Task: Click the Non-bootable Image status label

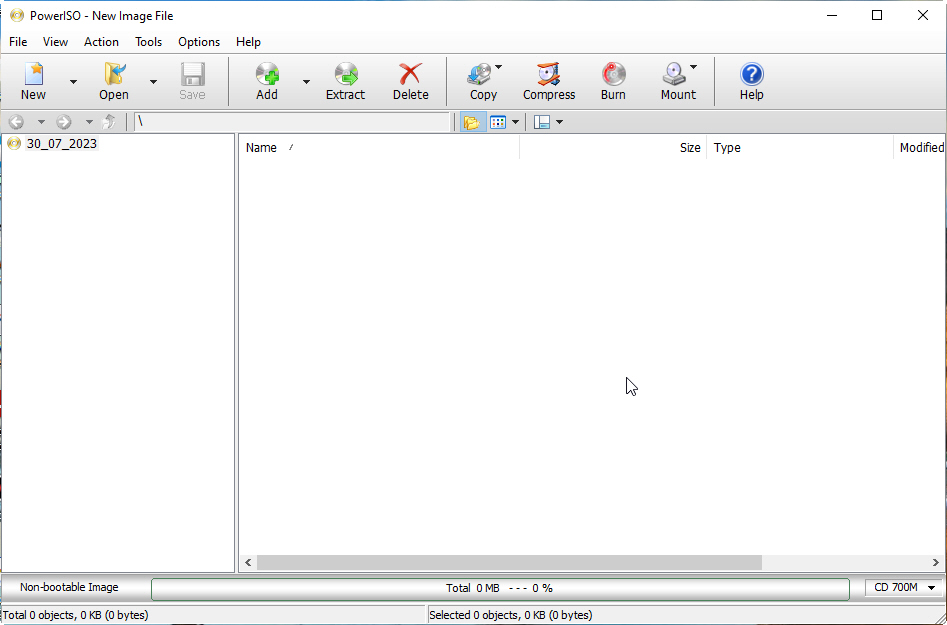Action: [x=69, y=587]
